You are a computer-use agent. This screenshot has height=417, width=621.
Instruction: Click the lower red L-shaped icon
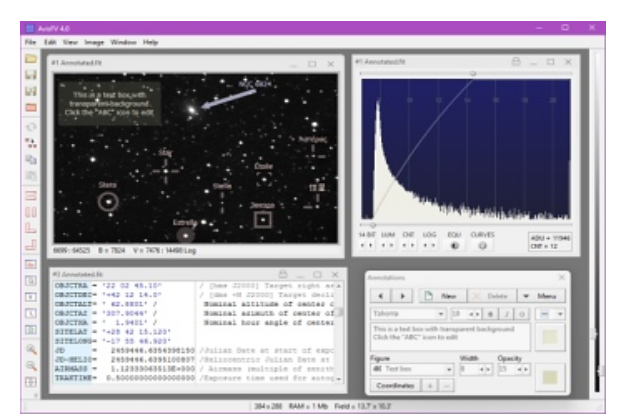click(31, 245)
